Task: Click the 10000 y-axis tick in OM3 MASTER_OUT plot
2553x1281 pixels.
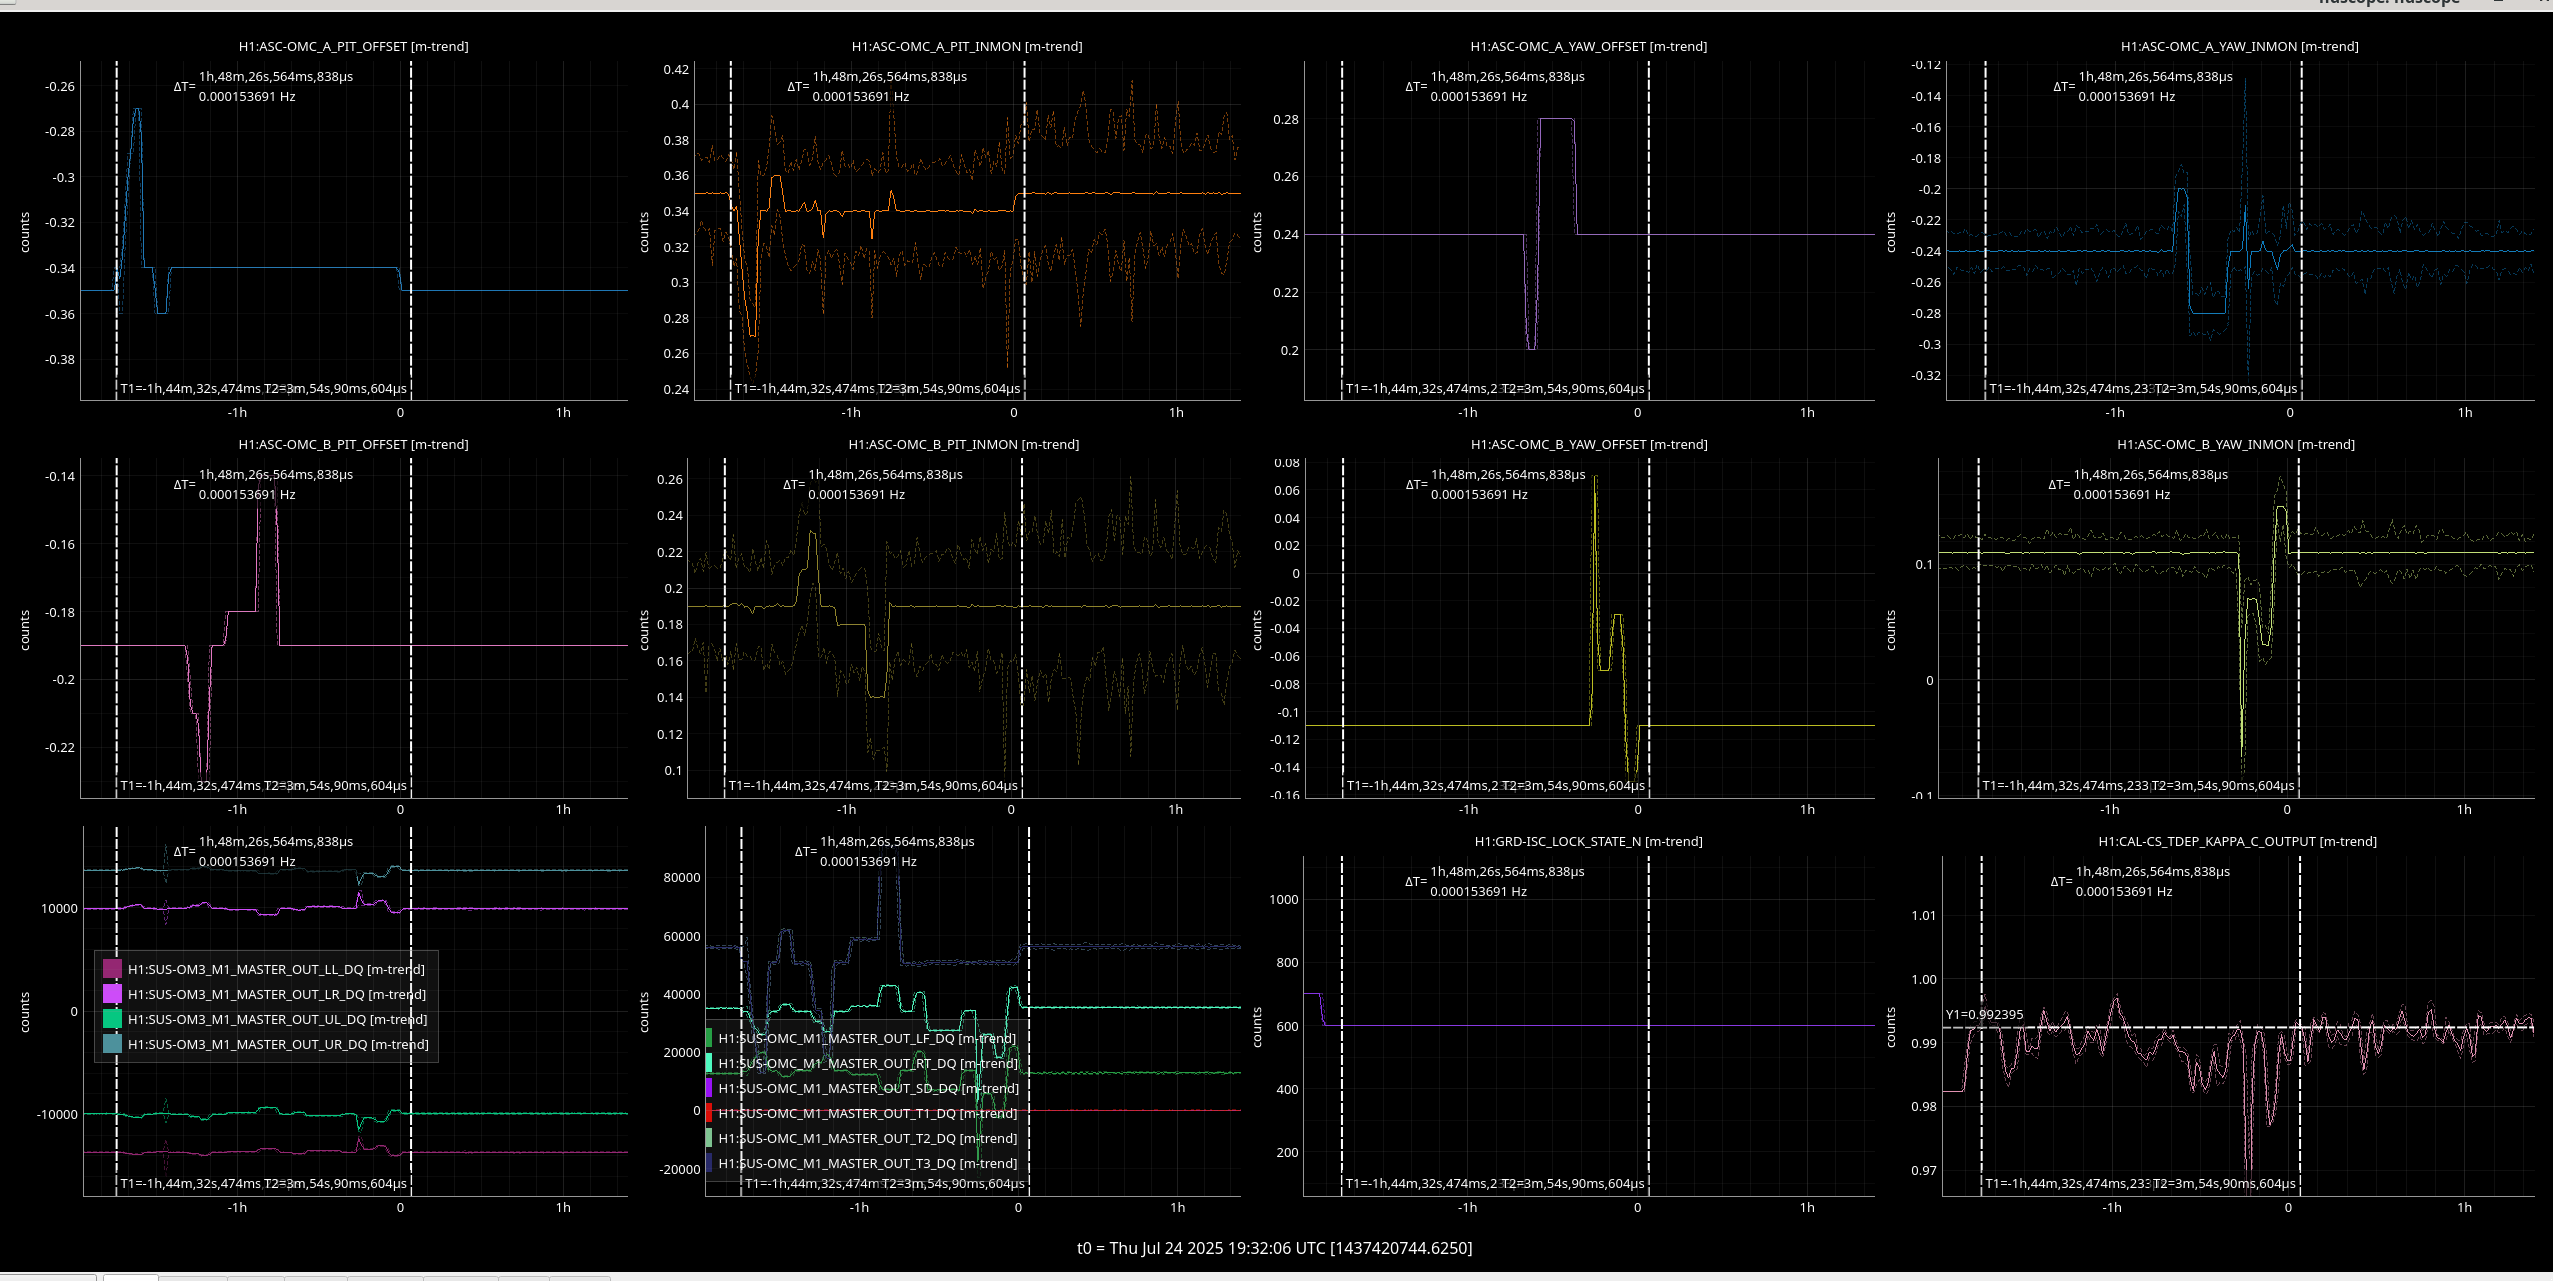Action: tap(59, 908)
